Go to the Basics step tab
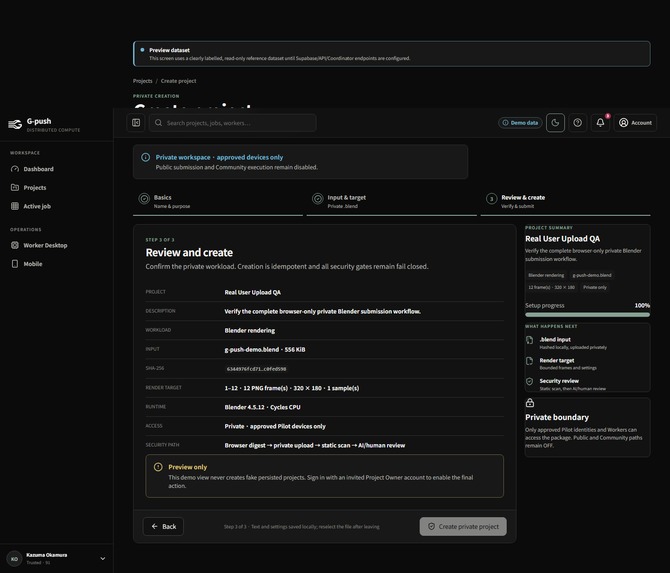The height and width of the screenshot is (573, 670). tap(218, 201)
